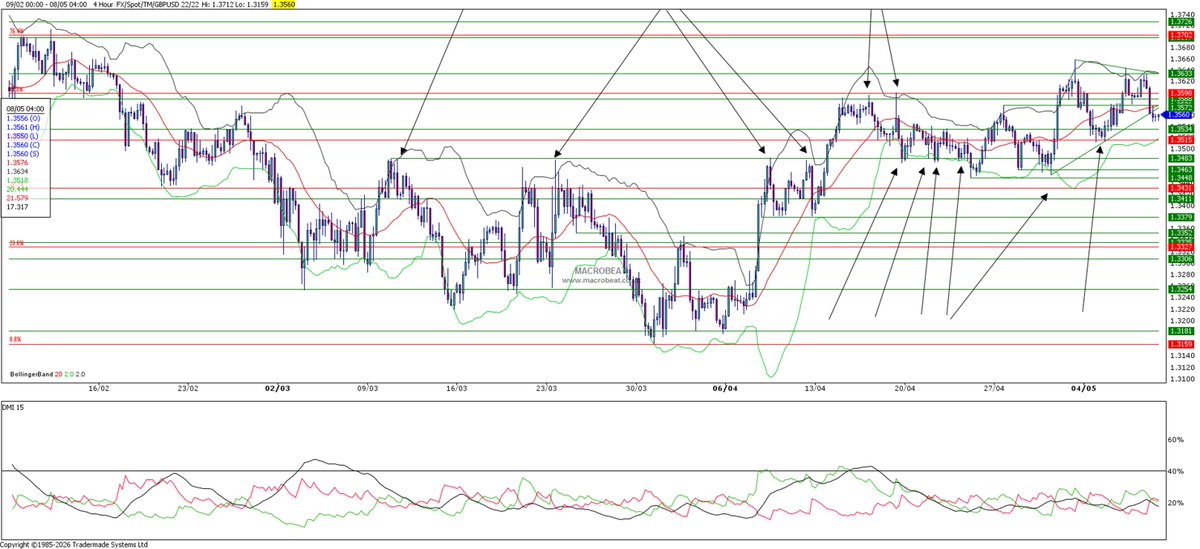
Task: Click the Trademade Systems copyright text
Action: click(74, 544)
